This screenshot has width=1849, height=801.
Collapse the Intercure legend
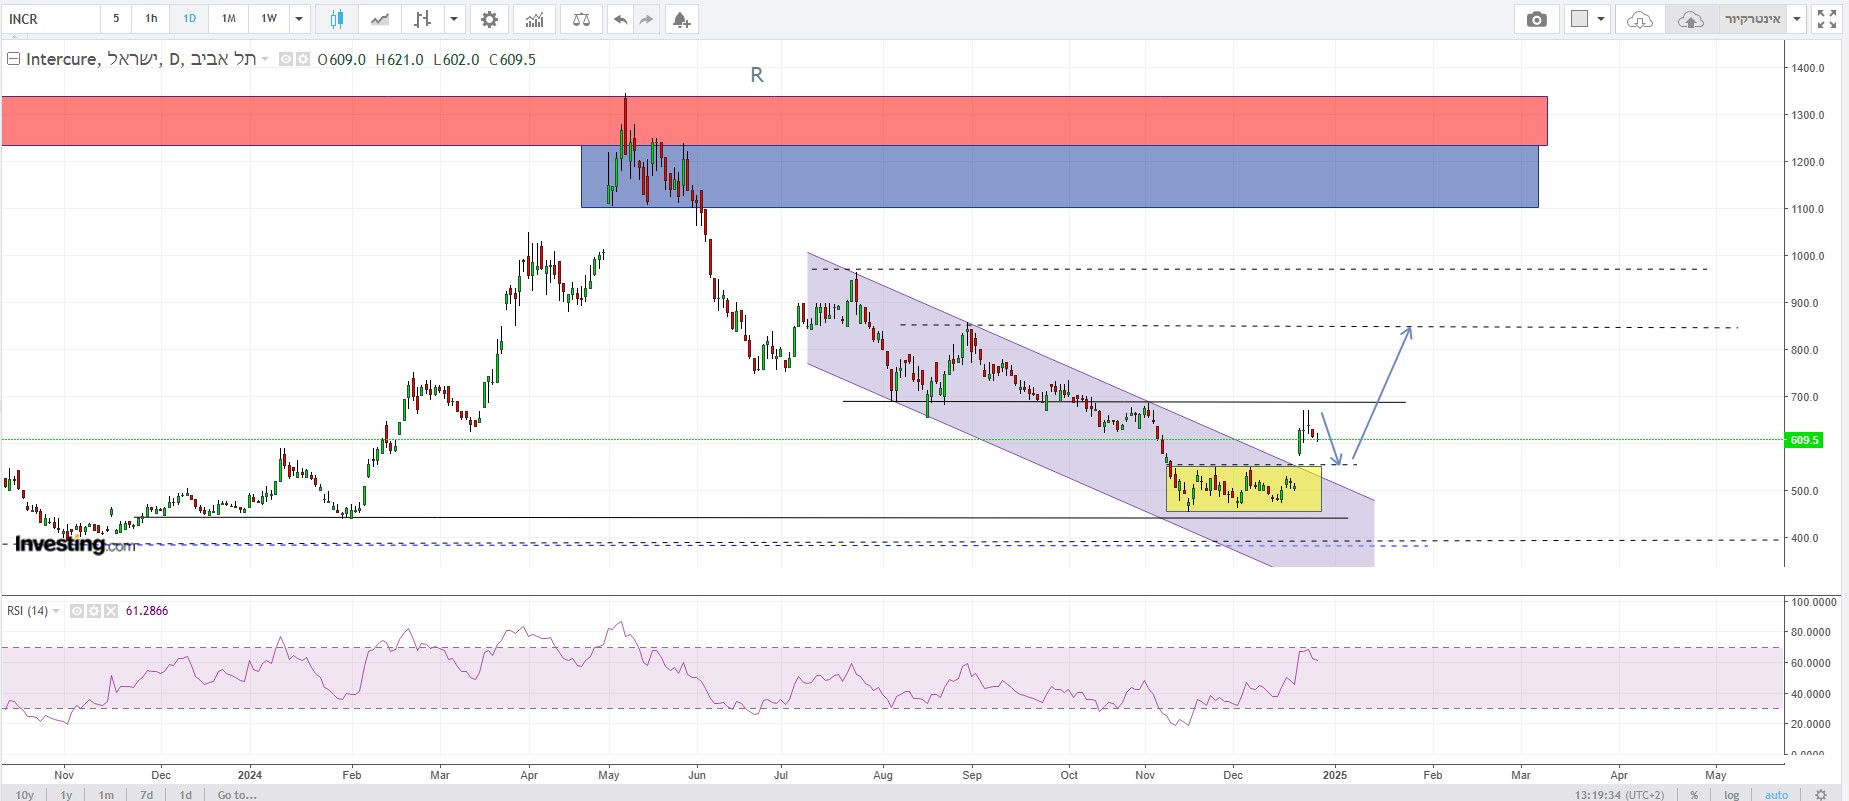[13, 59]
